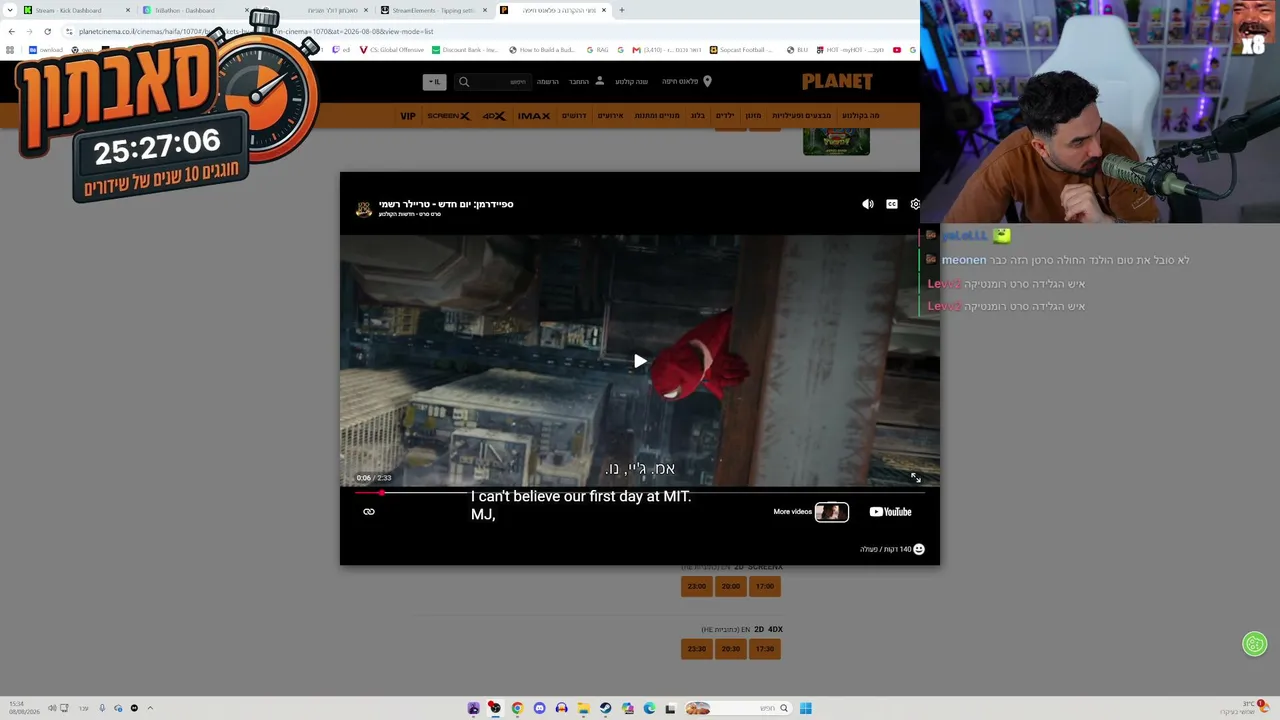Open the VIP menu item

coord(408,116)
